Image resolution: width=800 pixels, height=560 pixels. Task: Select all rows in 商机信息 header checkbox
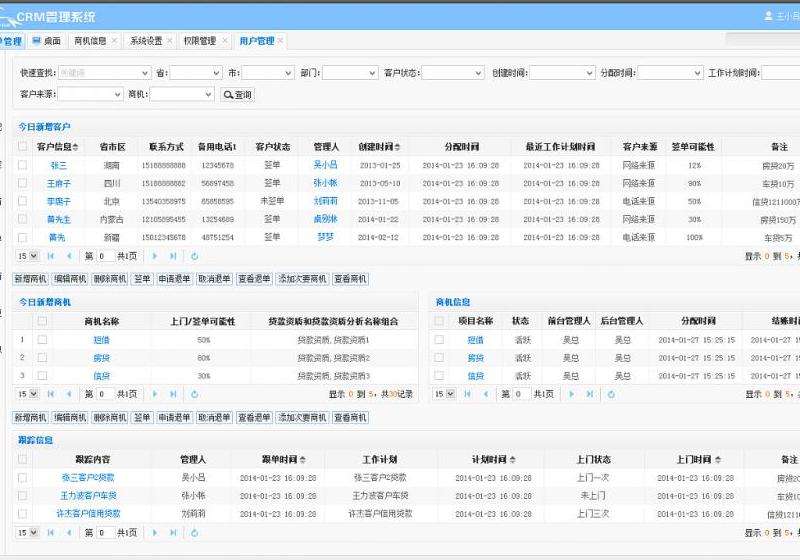click(x=439, y=320)
